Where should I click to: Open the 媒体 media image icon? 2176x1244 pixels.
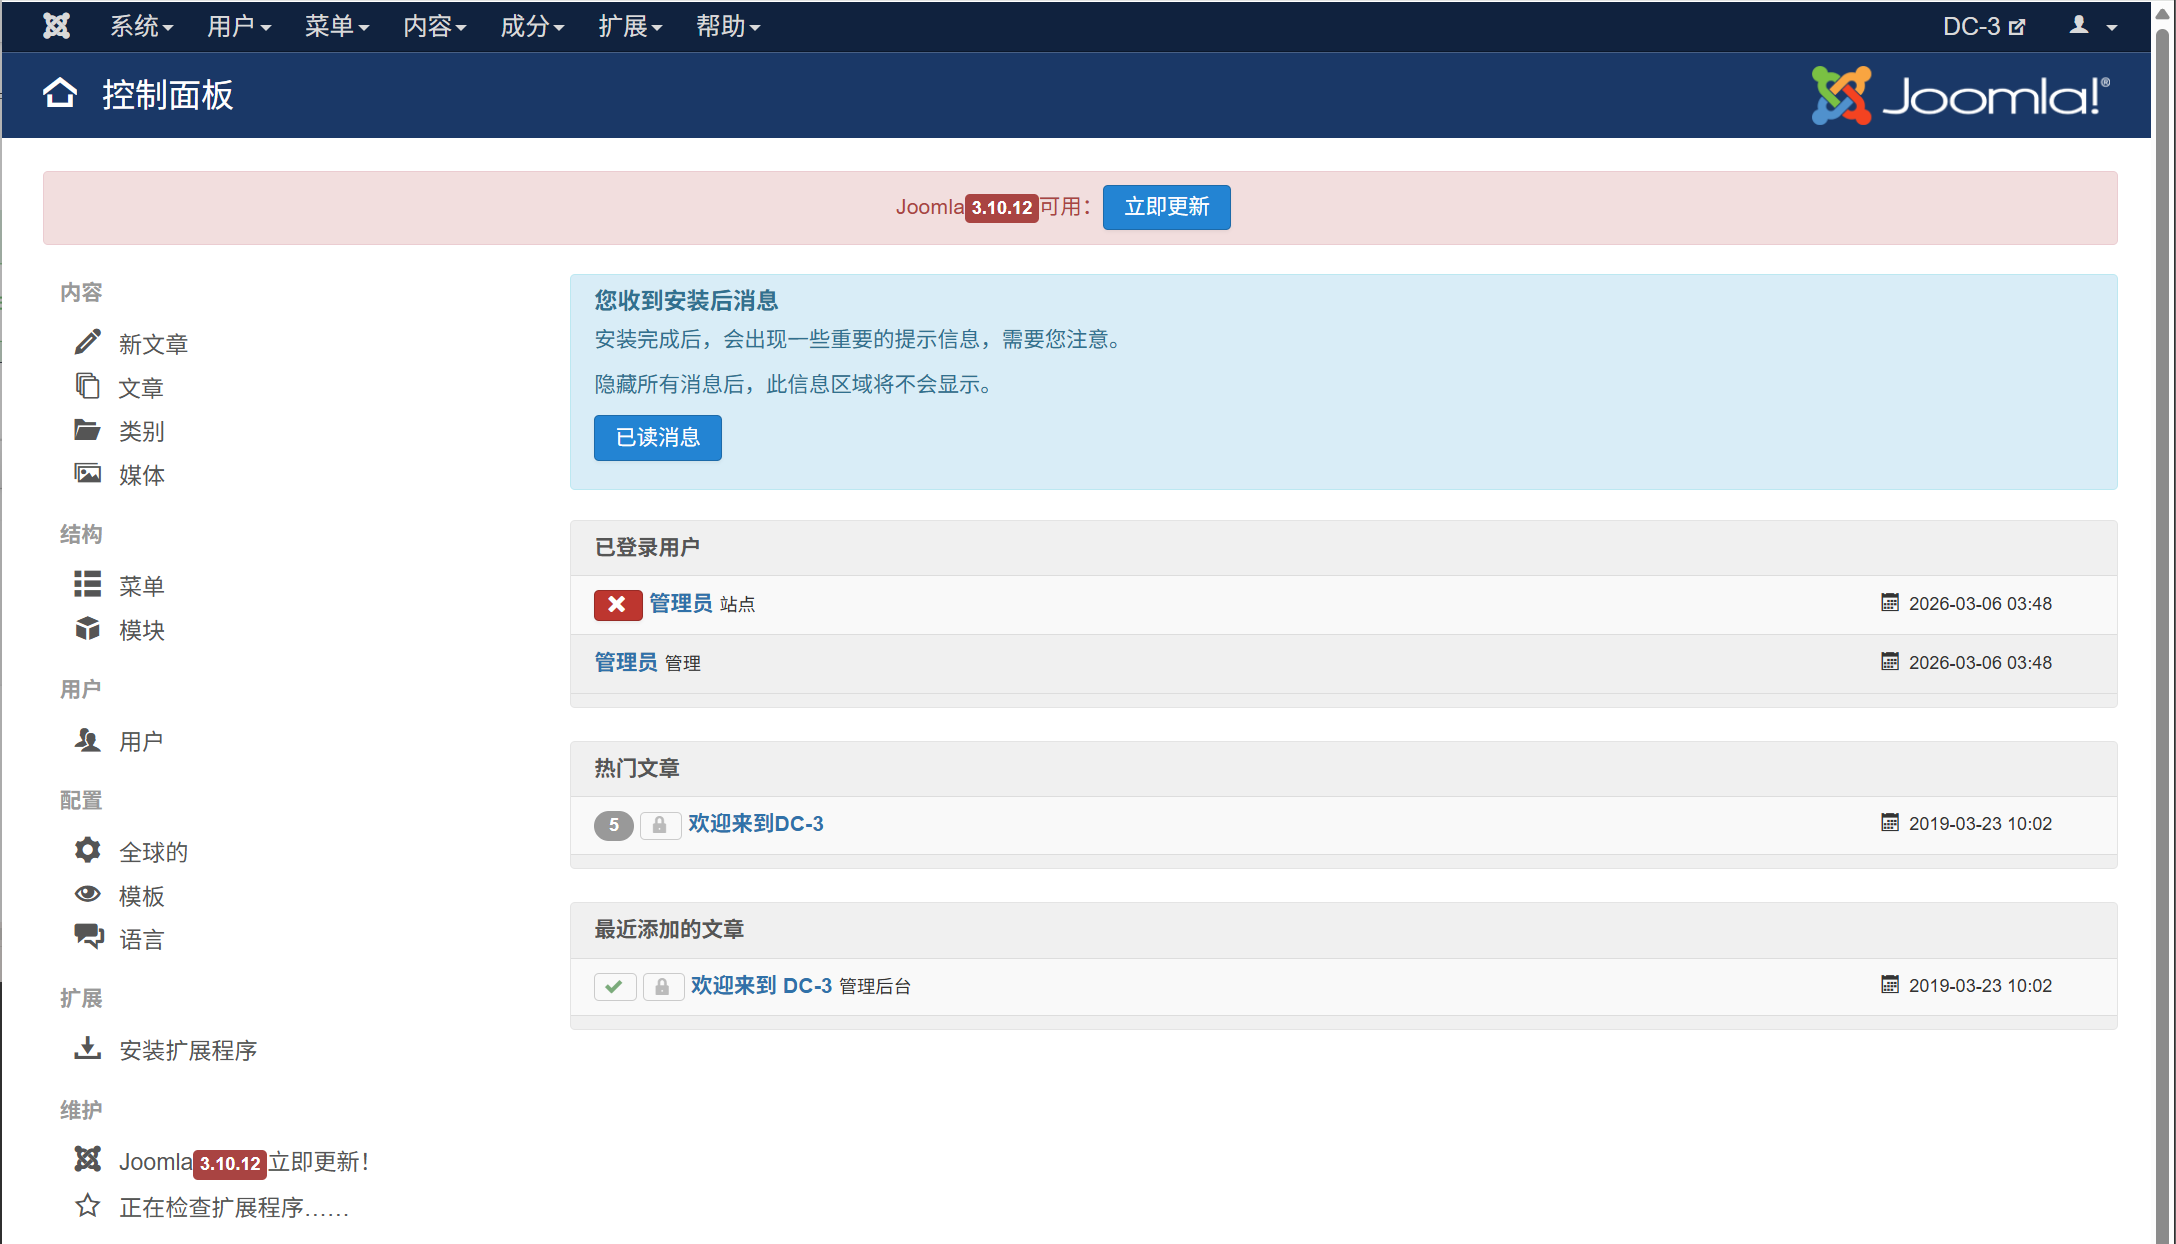coord(87,473)
